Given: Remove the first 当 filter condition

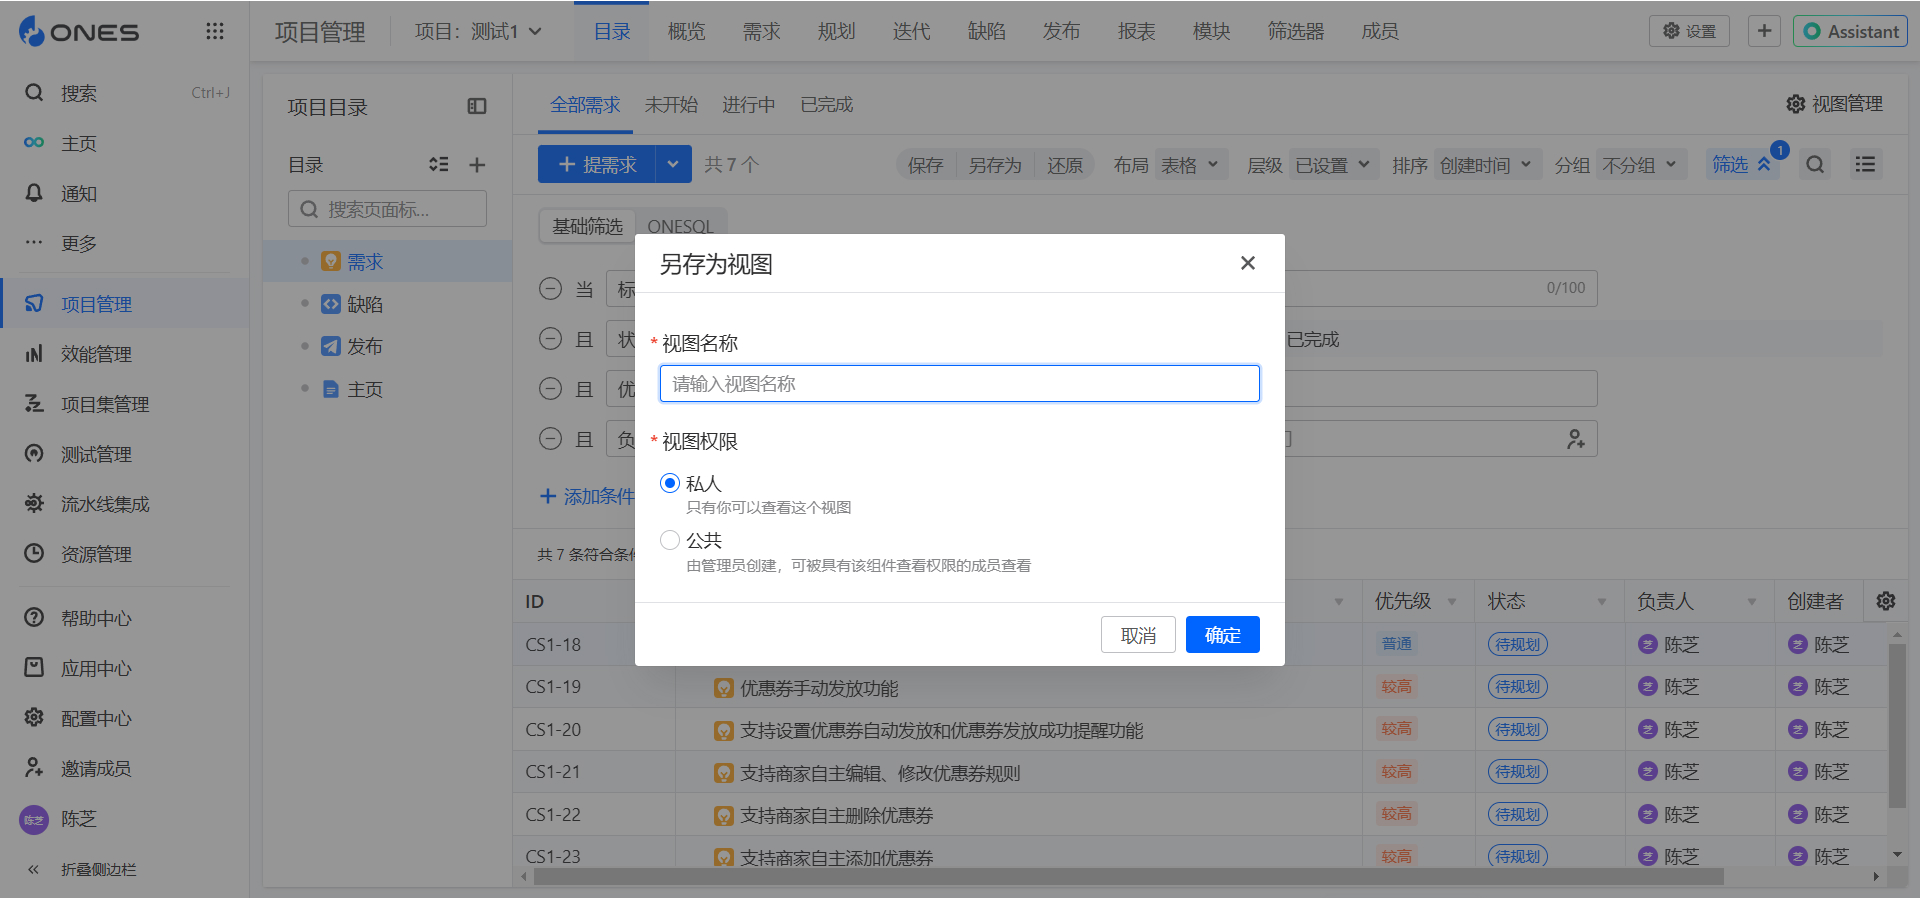Looking at the screenshot, I should (x=550, y=289).
